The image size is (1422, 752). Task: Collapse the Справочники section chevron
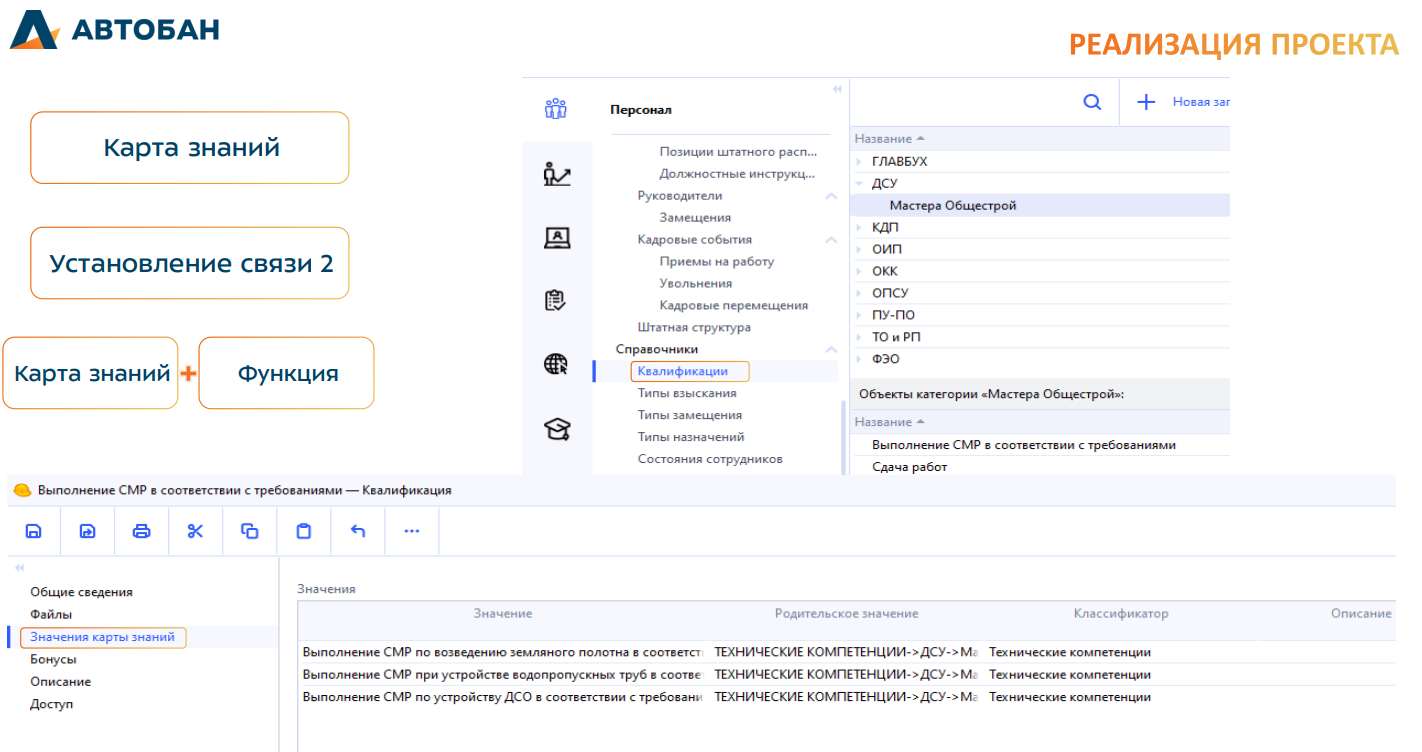pos(830,350)
